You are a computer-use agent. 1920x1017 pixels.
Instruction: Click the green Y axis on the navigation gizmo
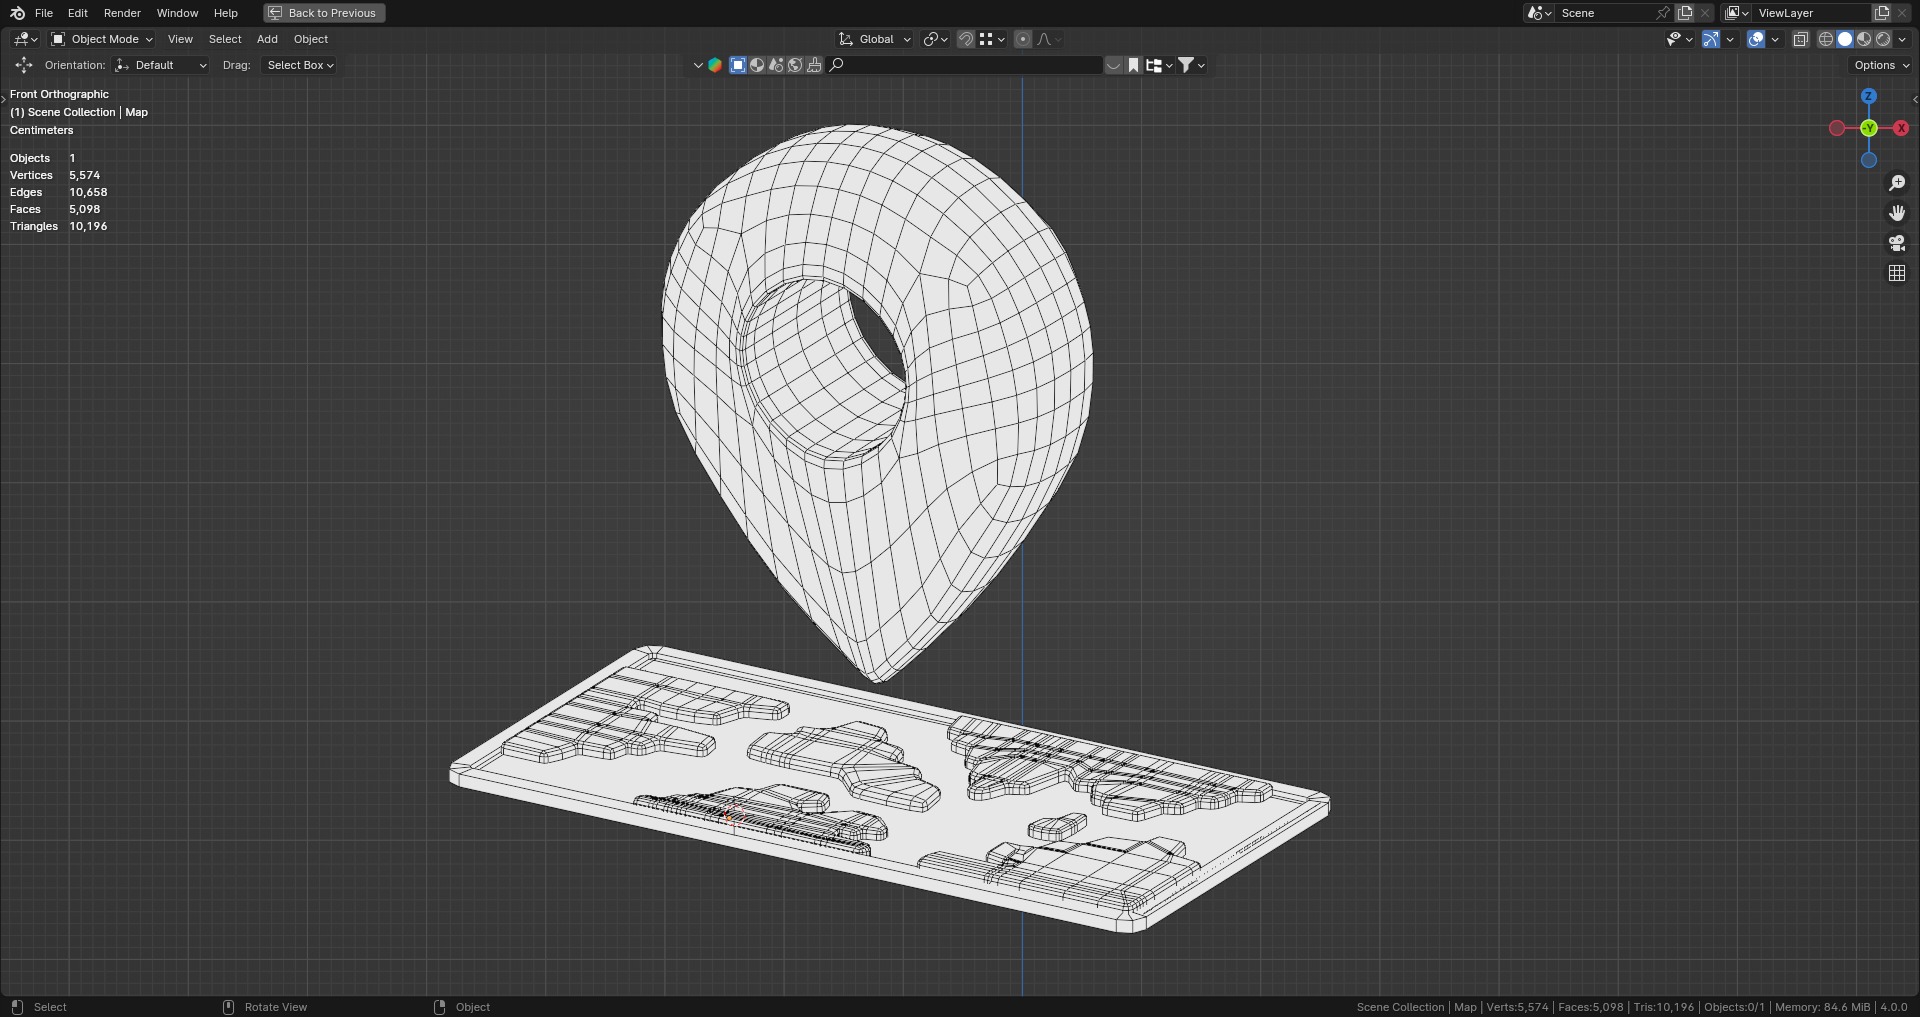click(x=1868, y=128)
